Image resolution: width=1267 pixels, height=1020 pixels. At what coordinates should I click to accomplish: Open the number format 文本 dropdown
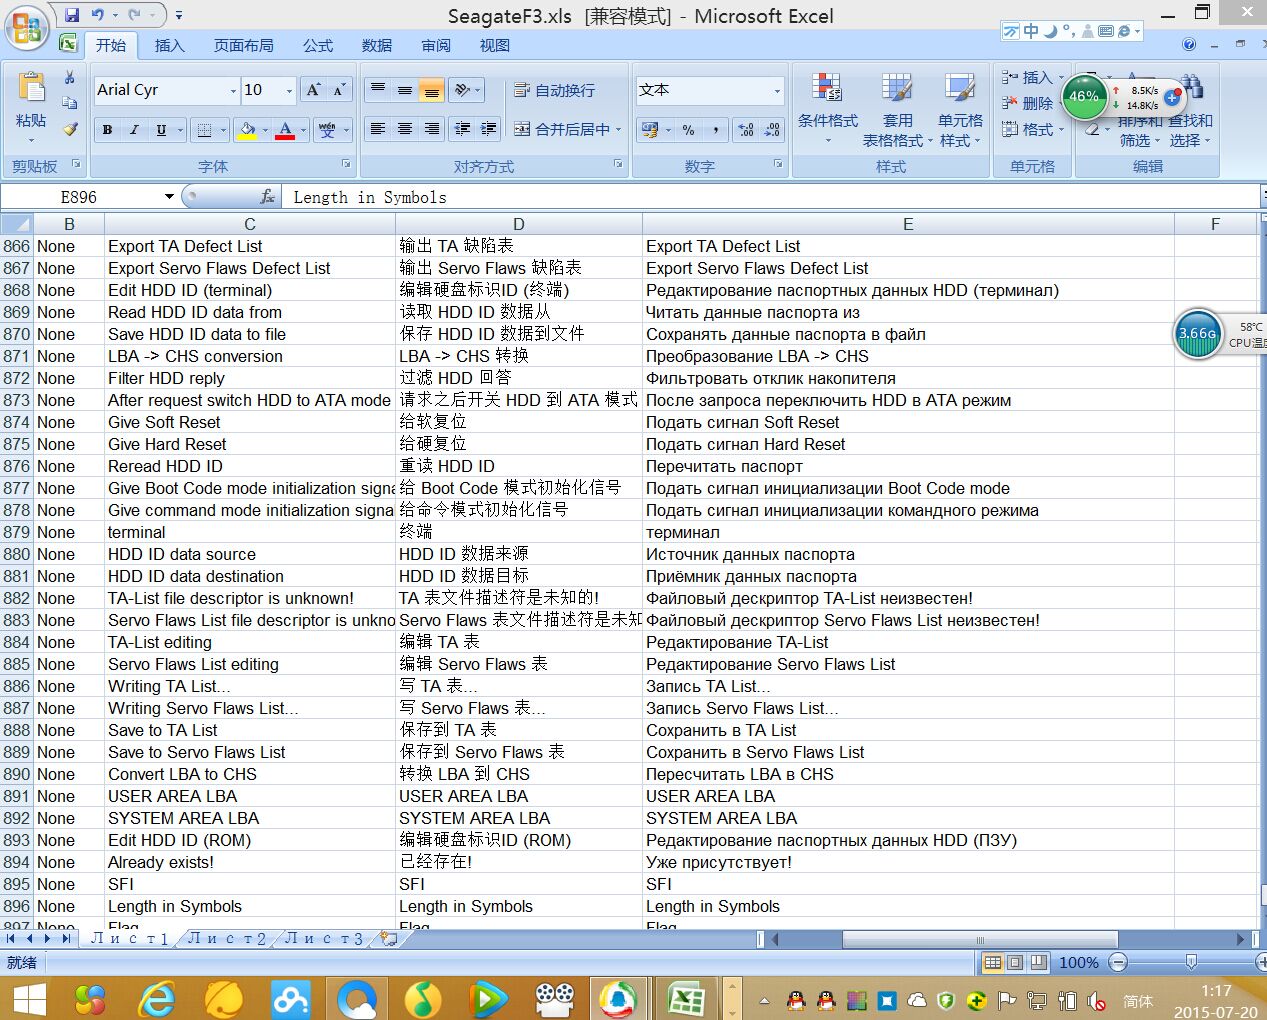(777, 90)
